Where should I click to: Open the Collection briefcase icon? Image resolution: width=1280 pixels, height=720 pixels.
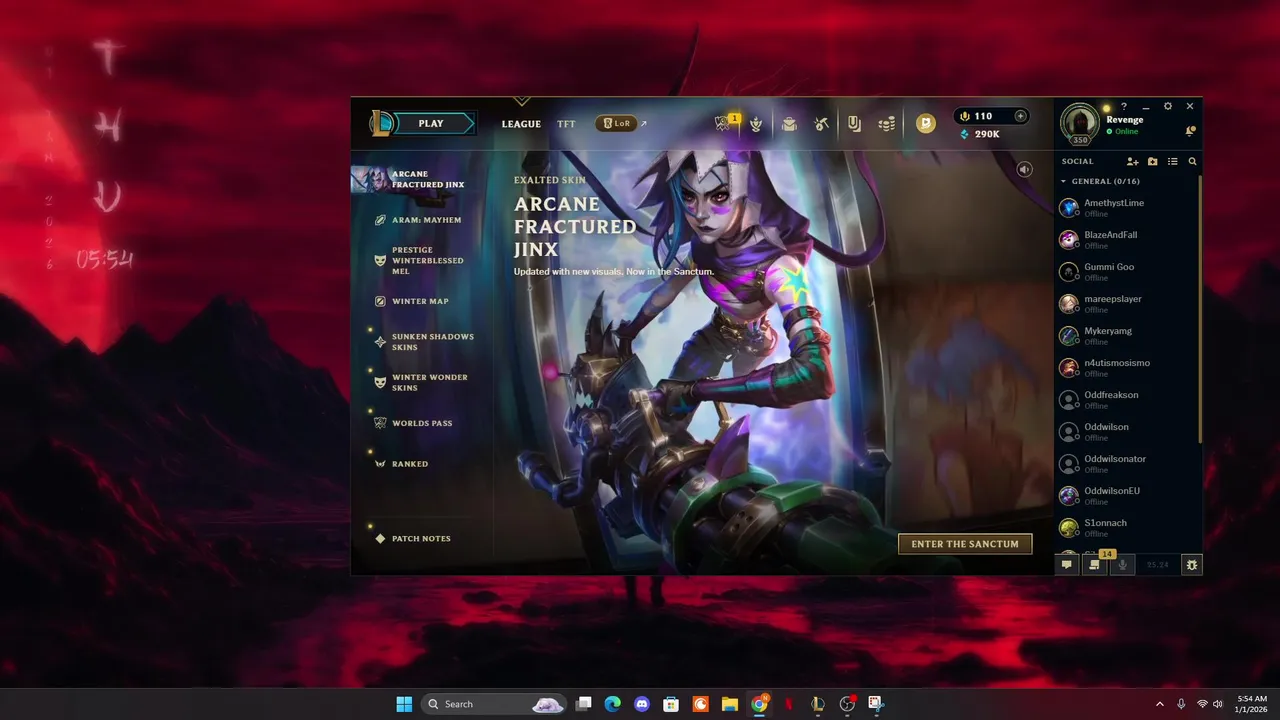coord(789,124)
